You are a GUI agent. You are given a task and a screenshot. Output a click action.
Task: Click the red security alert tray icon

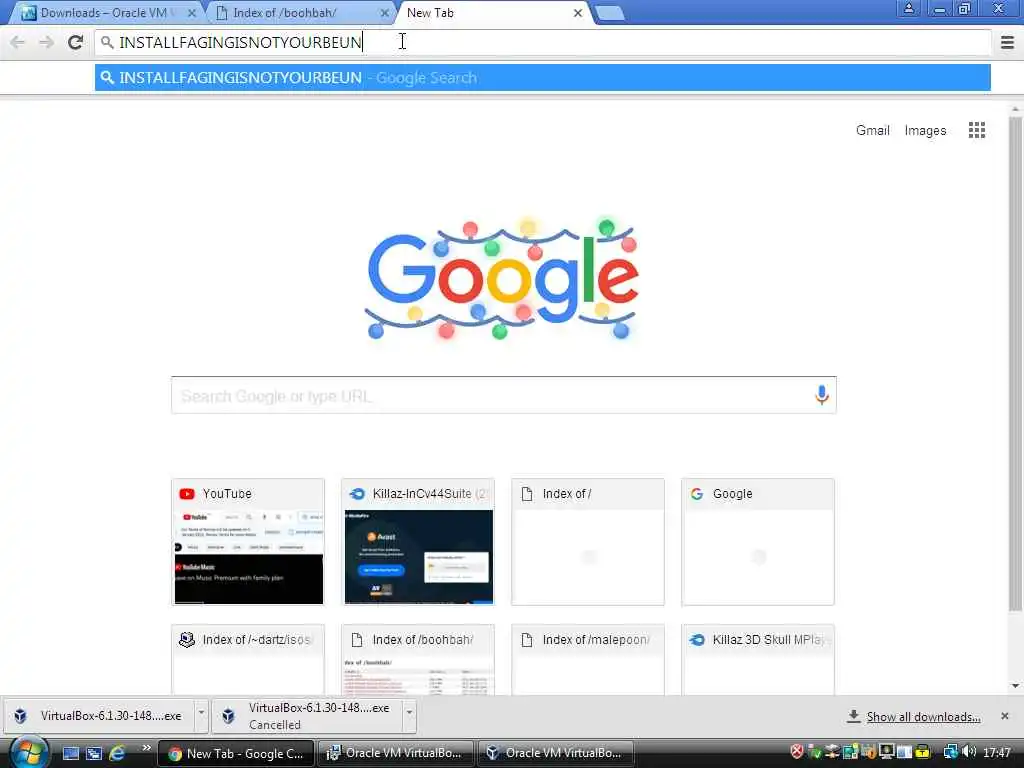pos(796,752)
